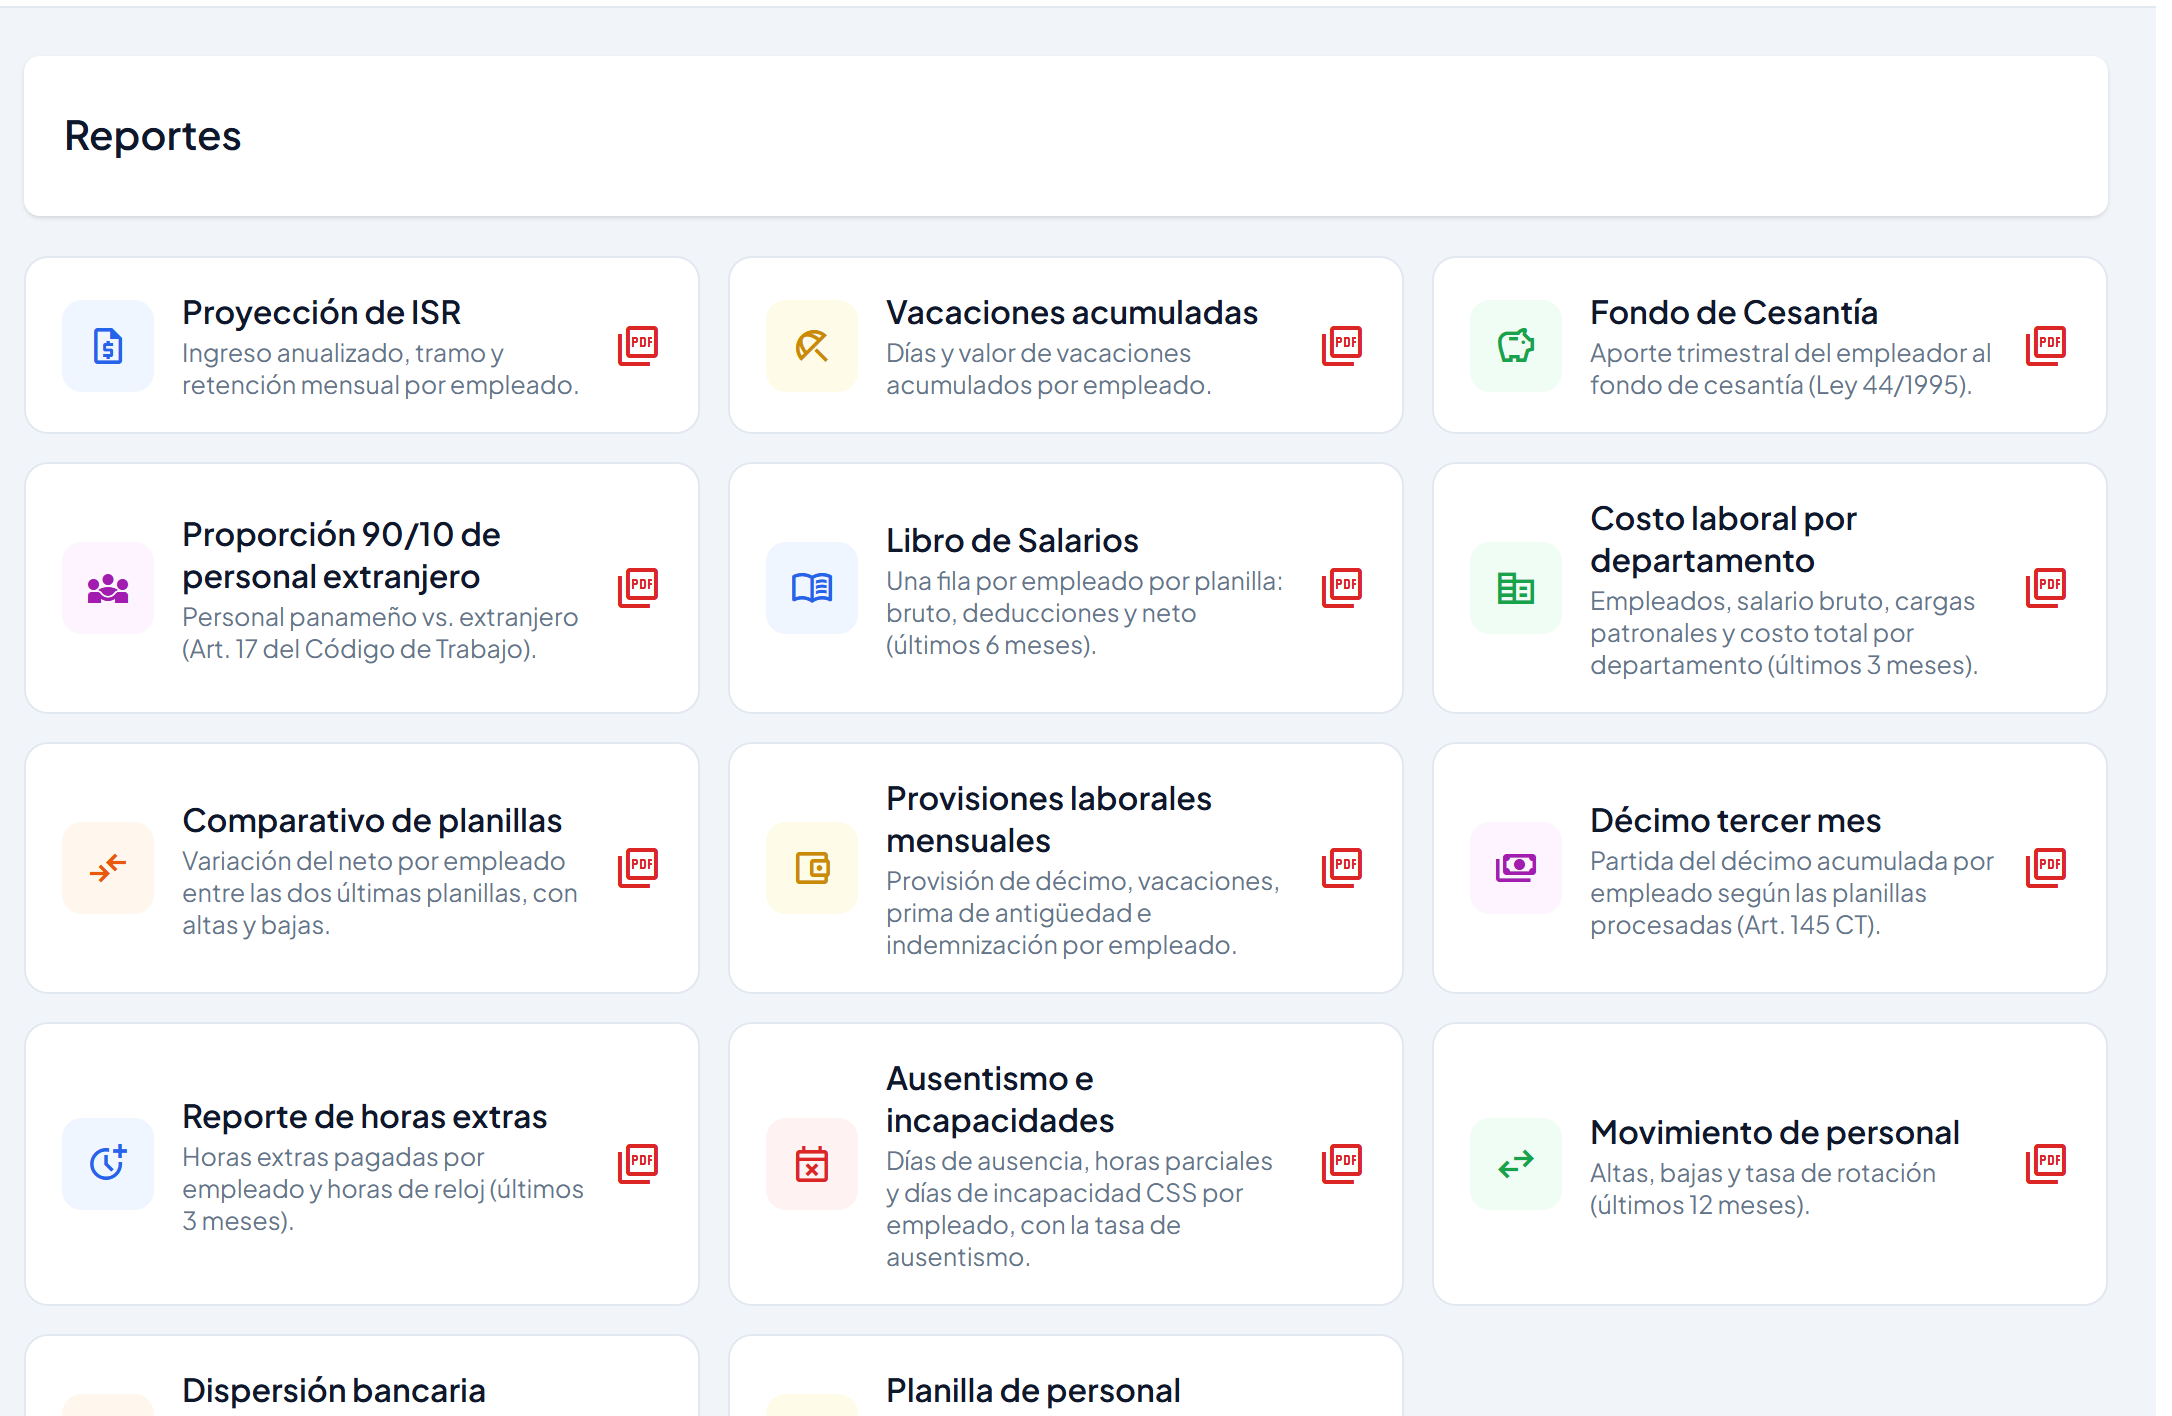2172x1416 pixels.
Task: Generate PDF for Movimiento de personal
Action: (x=2046, y=1163)
